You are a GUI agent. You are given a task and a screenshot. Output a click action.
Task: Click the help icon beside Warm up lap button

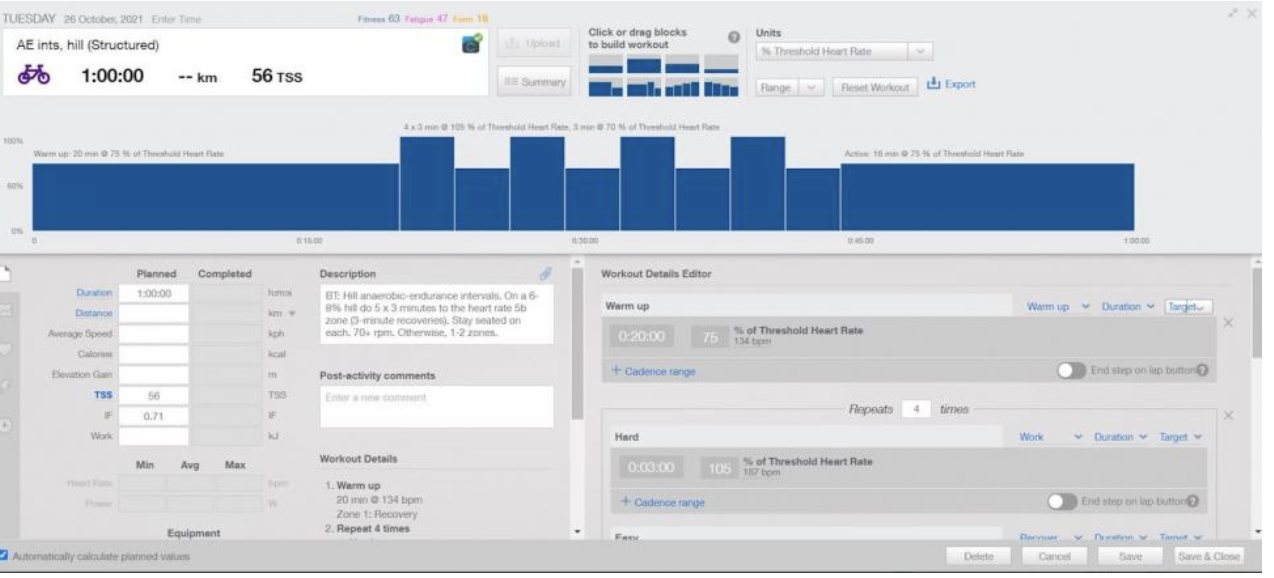point(1202,370)
